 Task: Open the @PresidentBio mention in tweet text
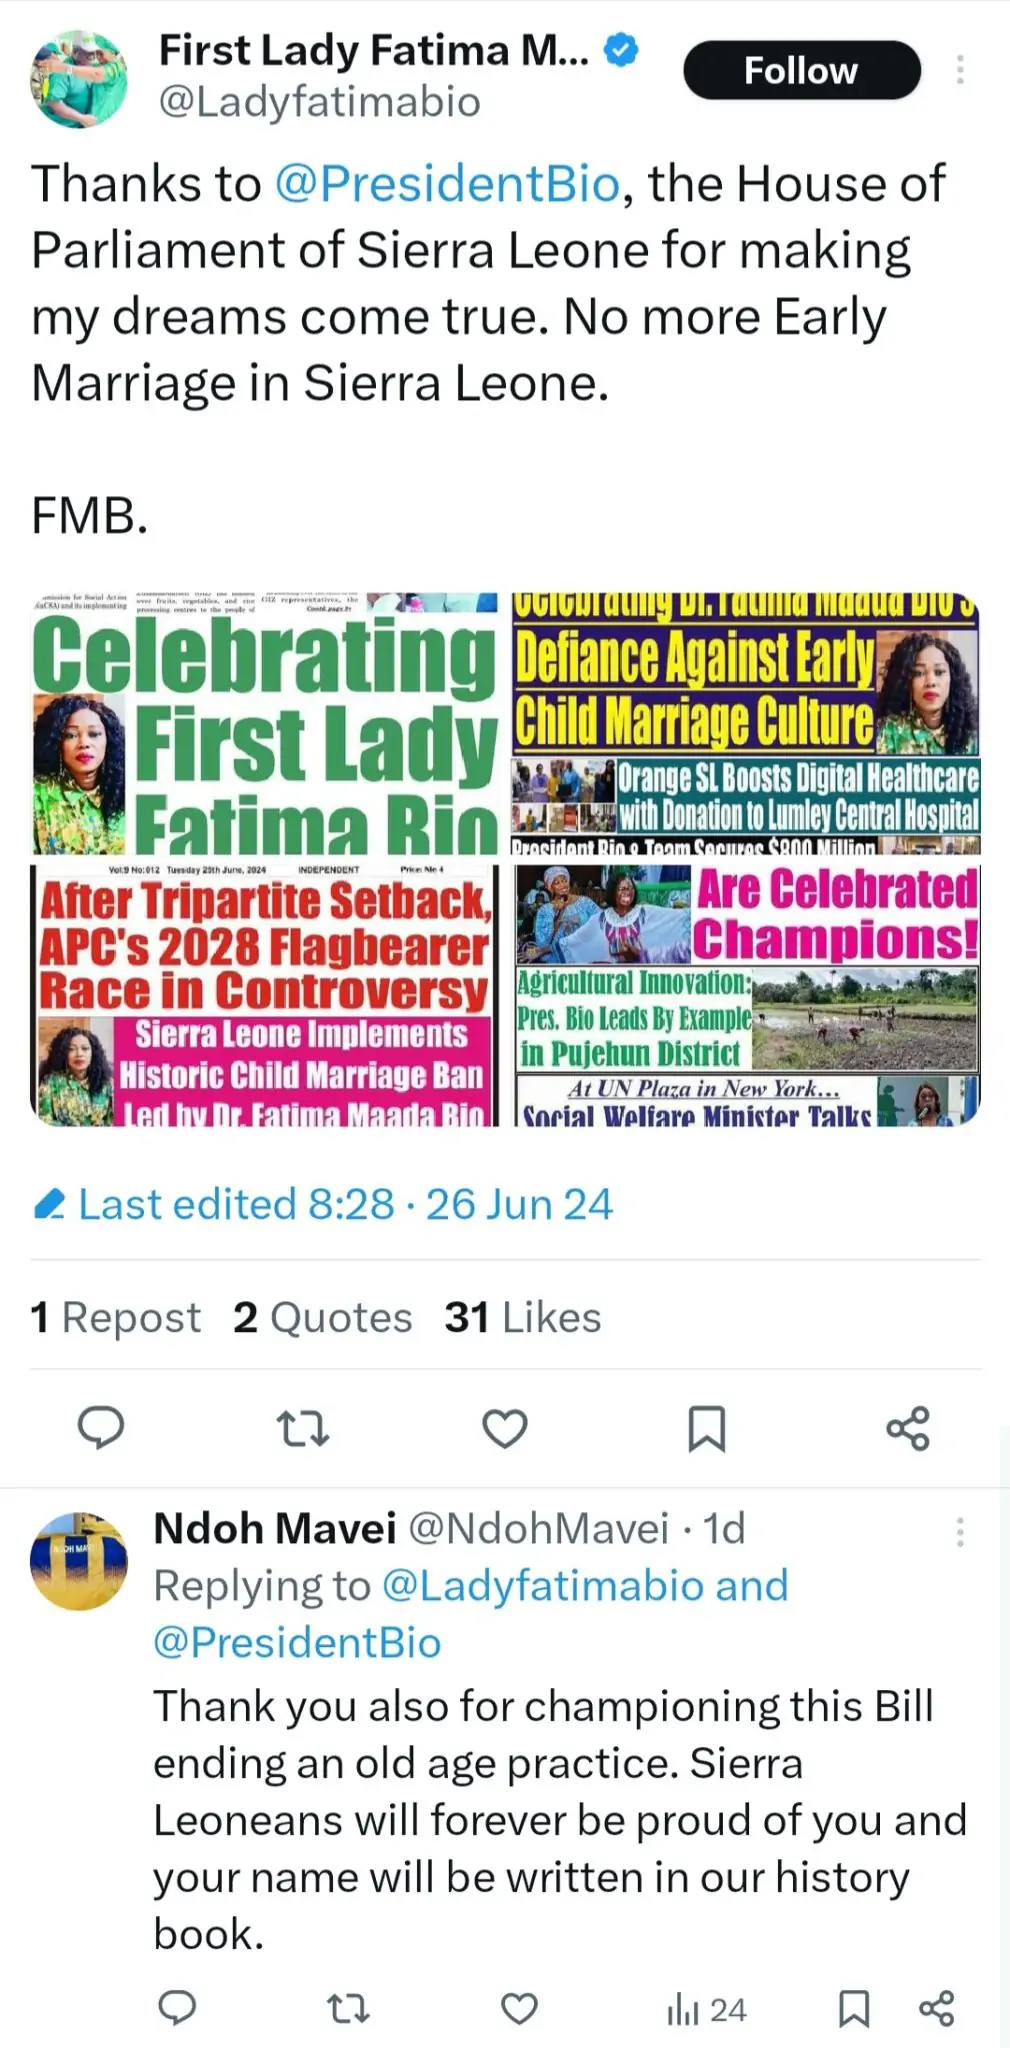click(447, 184)
